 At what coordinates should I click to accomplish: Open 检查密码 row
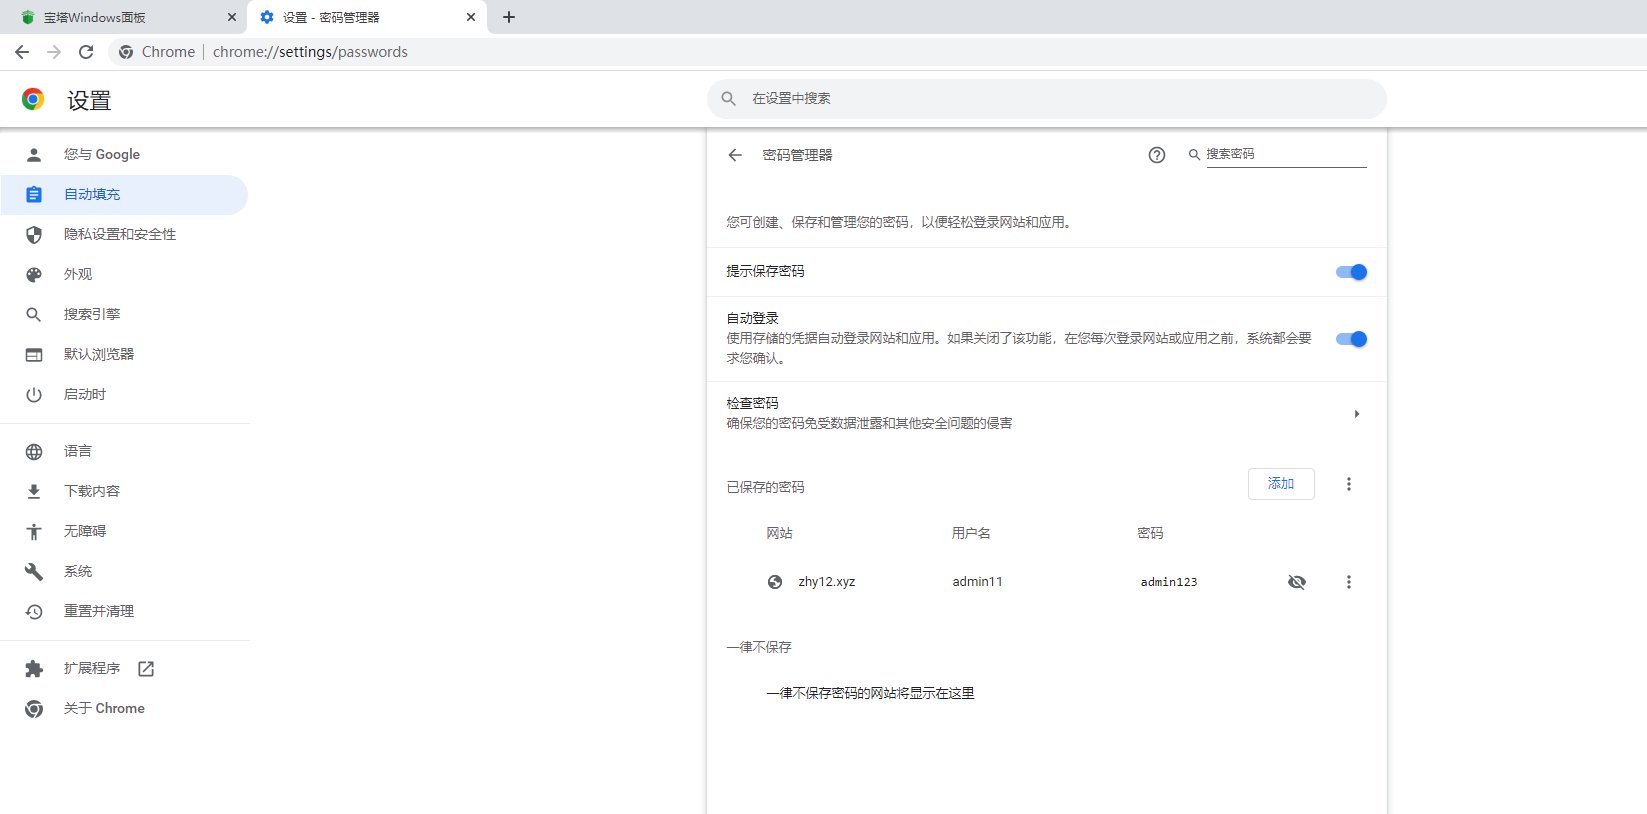coord(1046,413)
